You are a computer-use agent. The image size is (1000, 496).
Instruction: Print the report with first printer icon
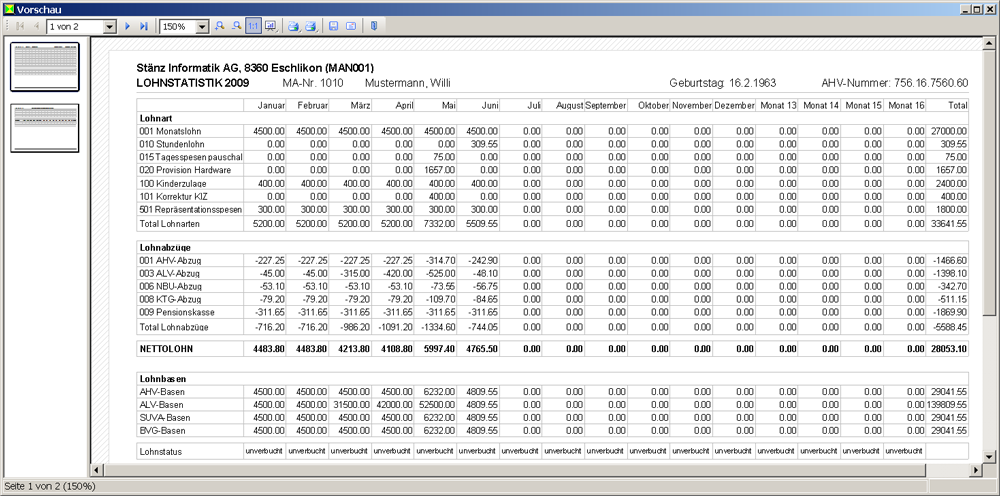tap(294, 26)
